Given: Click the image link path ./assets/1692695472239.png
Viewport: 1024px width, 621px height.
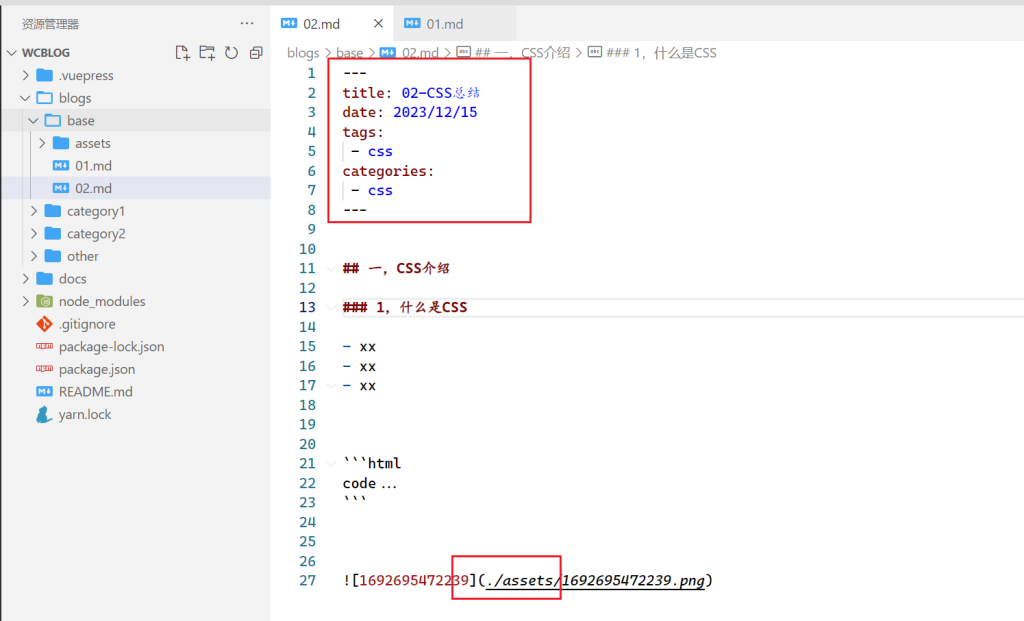Looking at the screenshot, I should [596, 581].
